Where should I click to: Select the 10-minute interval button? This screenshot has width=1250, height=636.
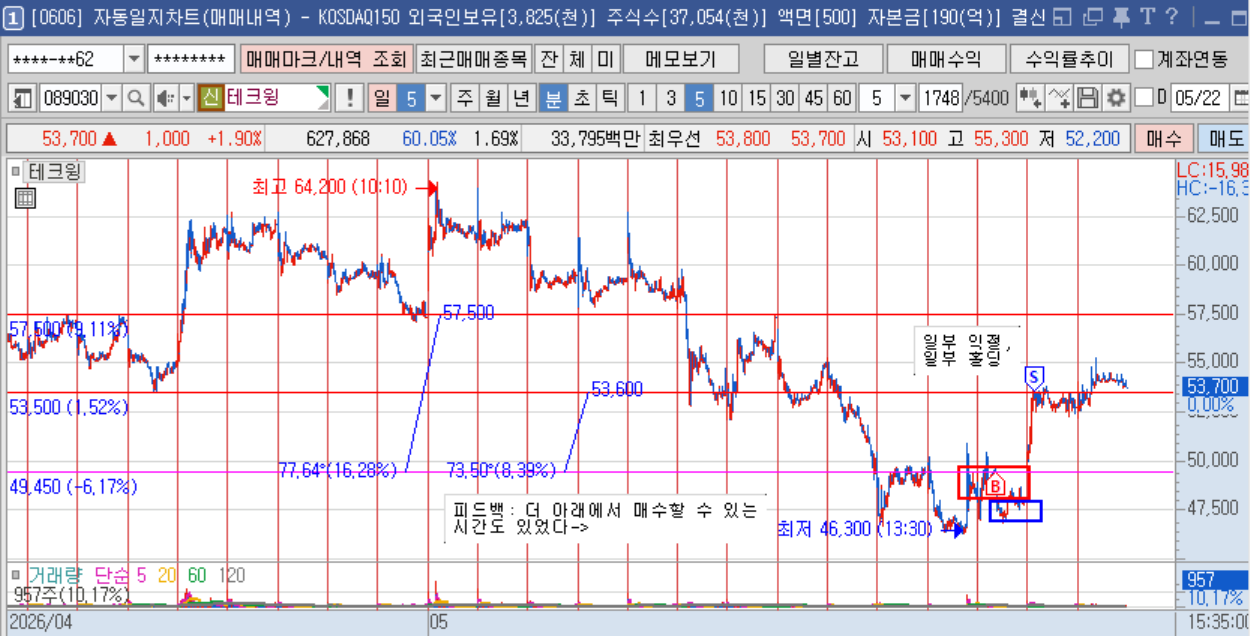728,98
